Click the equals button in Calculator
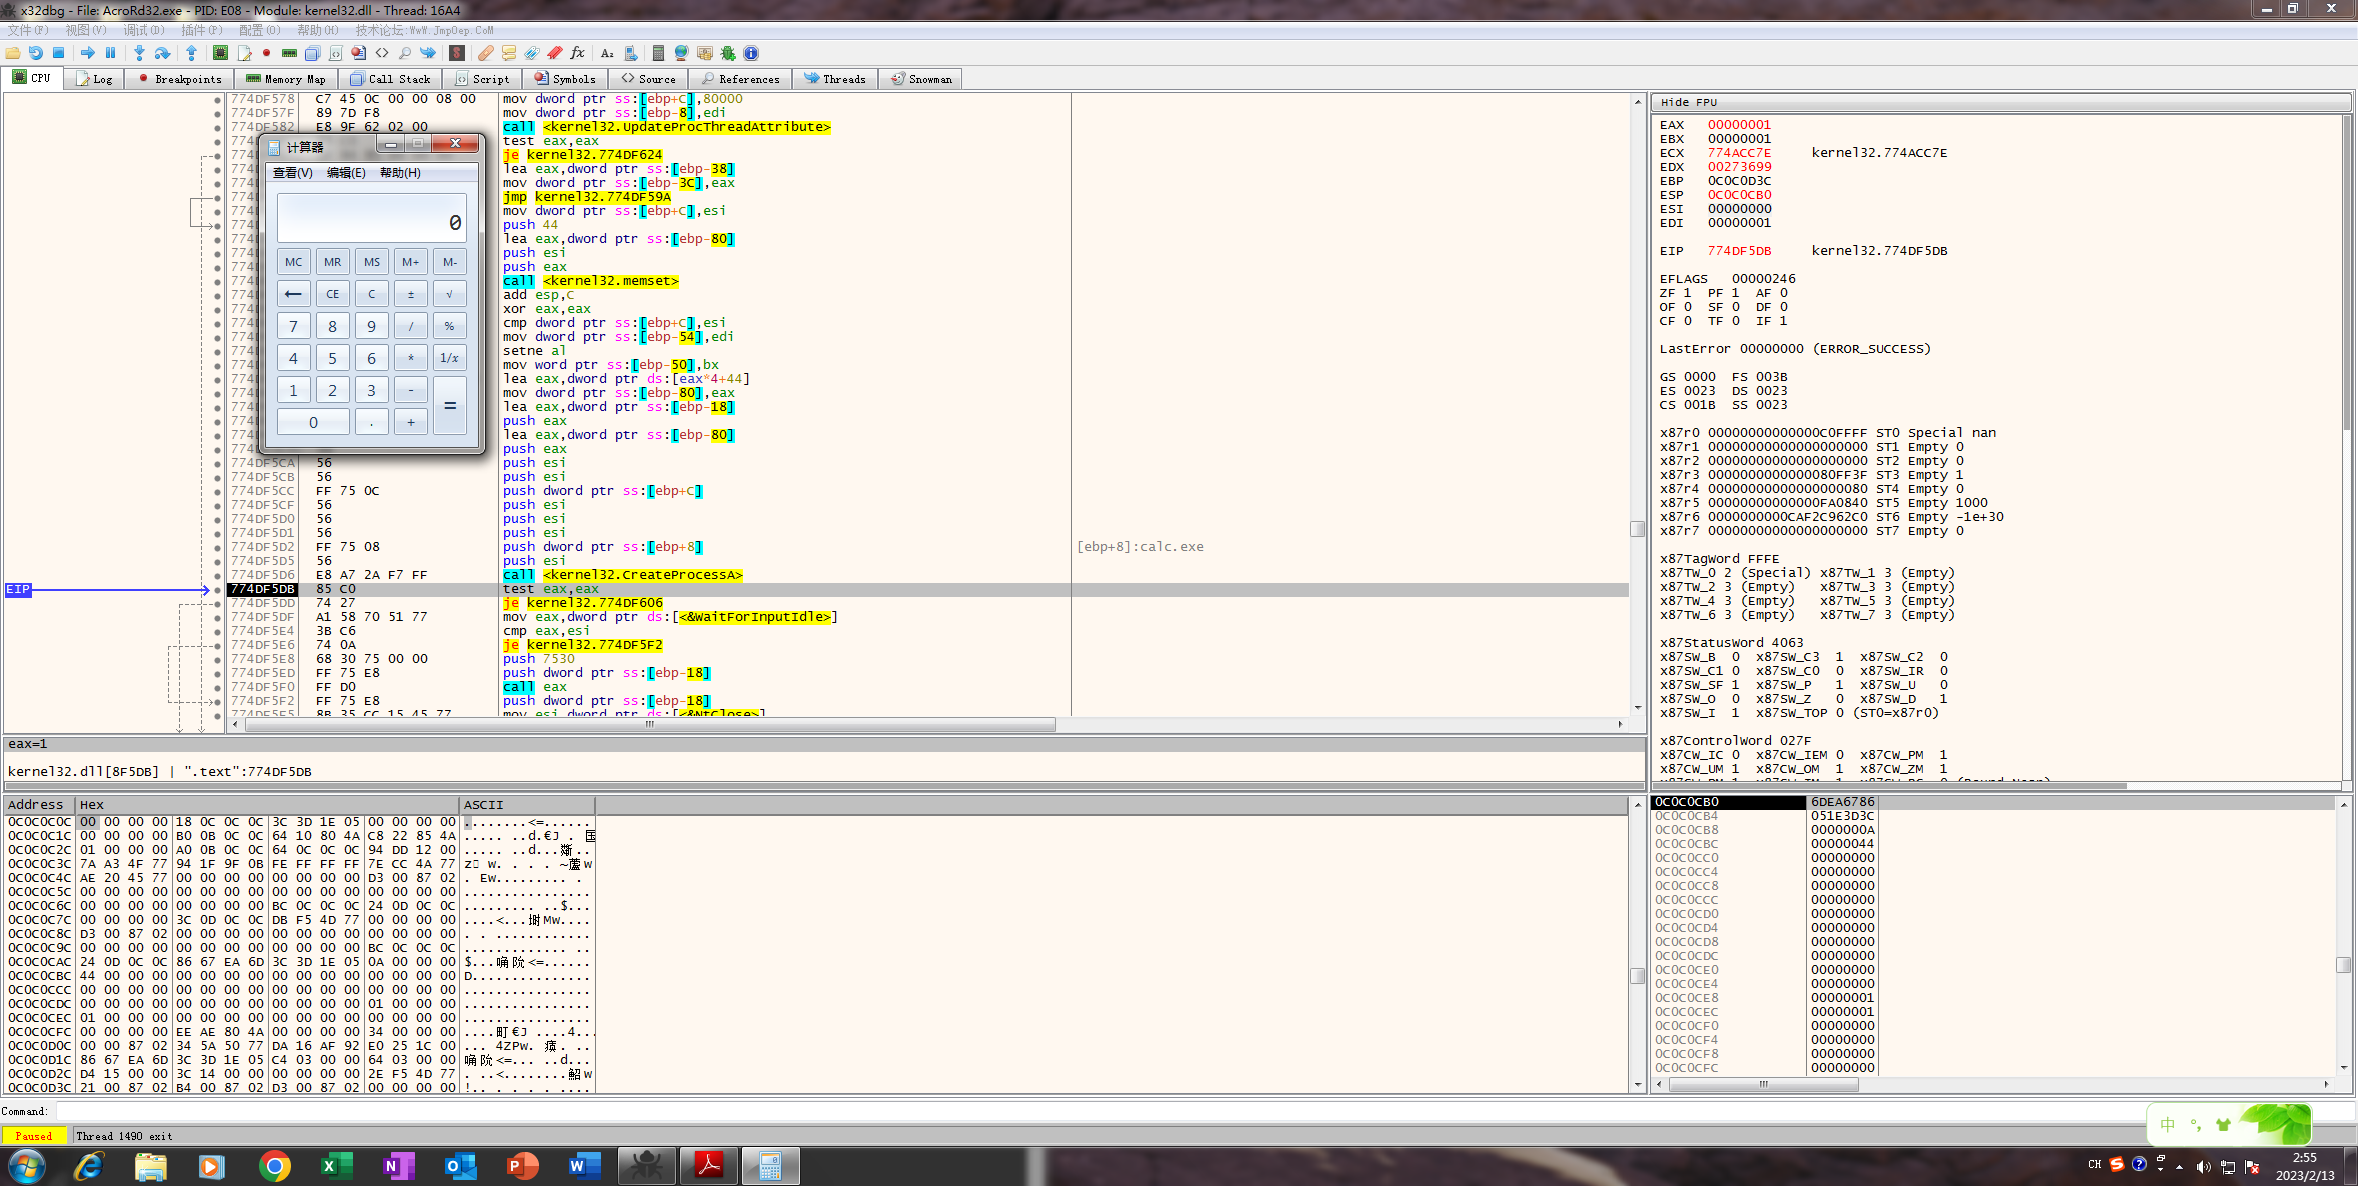 (449, 406)
